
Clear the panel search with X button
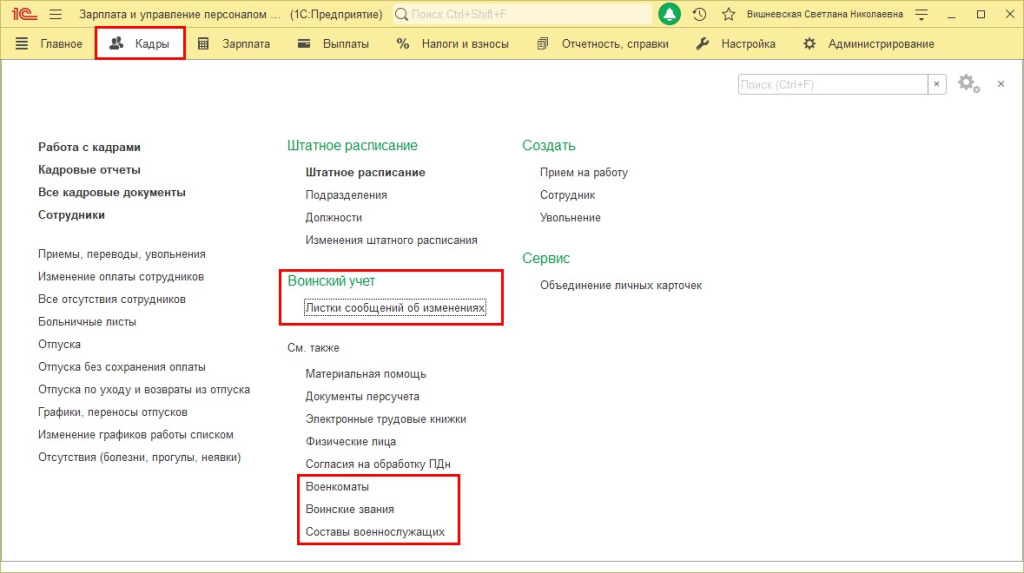[936, 84]
